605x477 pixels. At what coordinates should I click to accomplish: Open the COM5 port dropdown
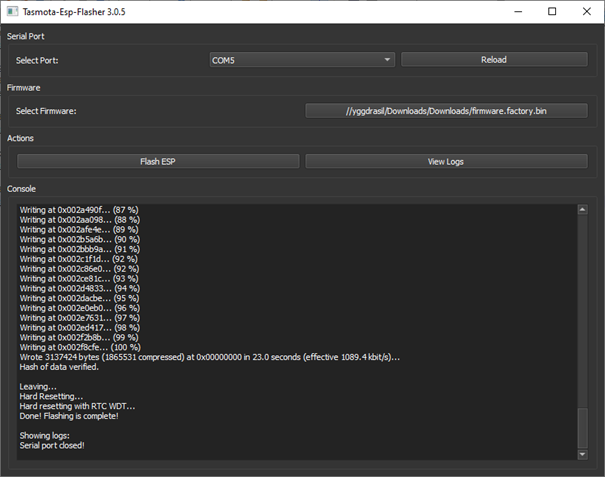coord(300,60)
